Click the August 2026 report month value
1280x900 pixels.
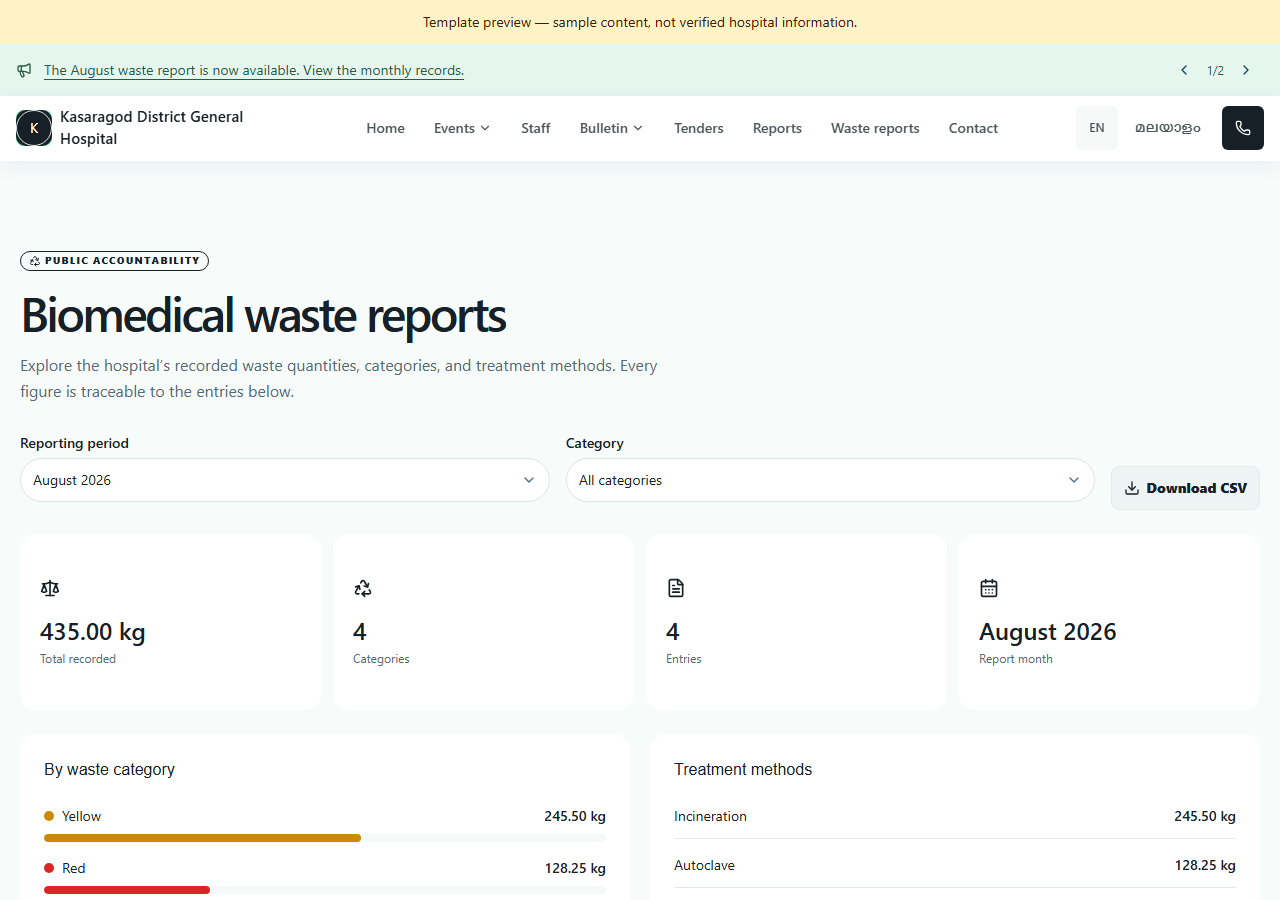coord(1048,632)
